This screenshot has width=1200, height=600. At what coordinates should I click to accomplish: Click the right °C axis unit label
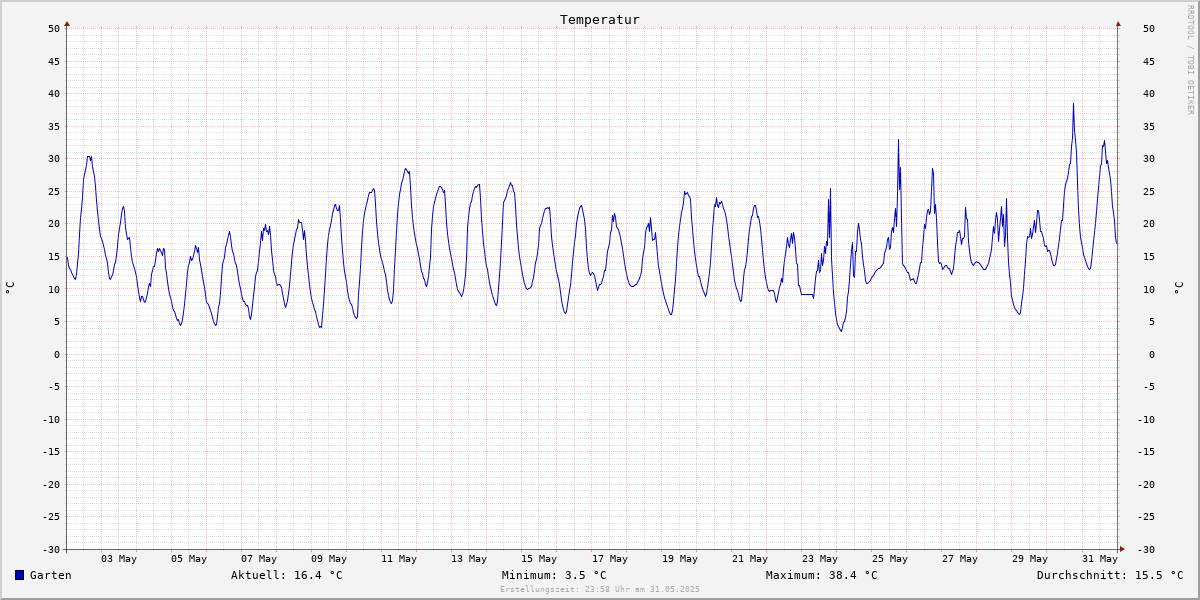1179,288
